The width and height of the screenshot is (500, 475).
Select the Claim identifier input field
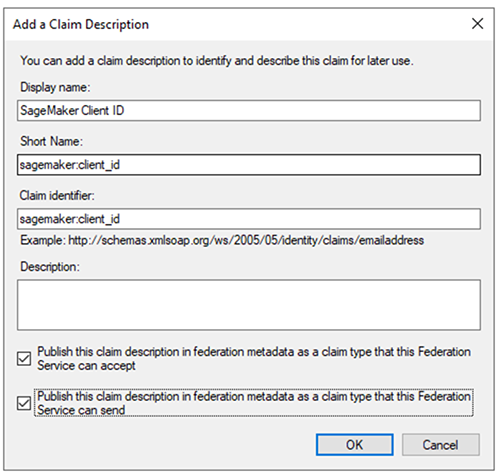click(x=249, y=219)
